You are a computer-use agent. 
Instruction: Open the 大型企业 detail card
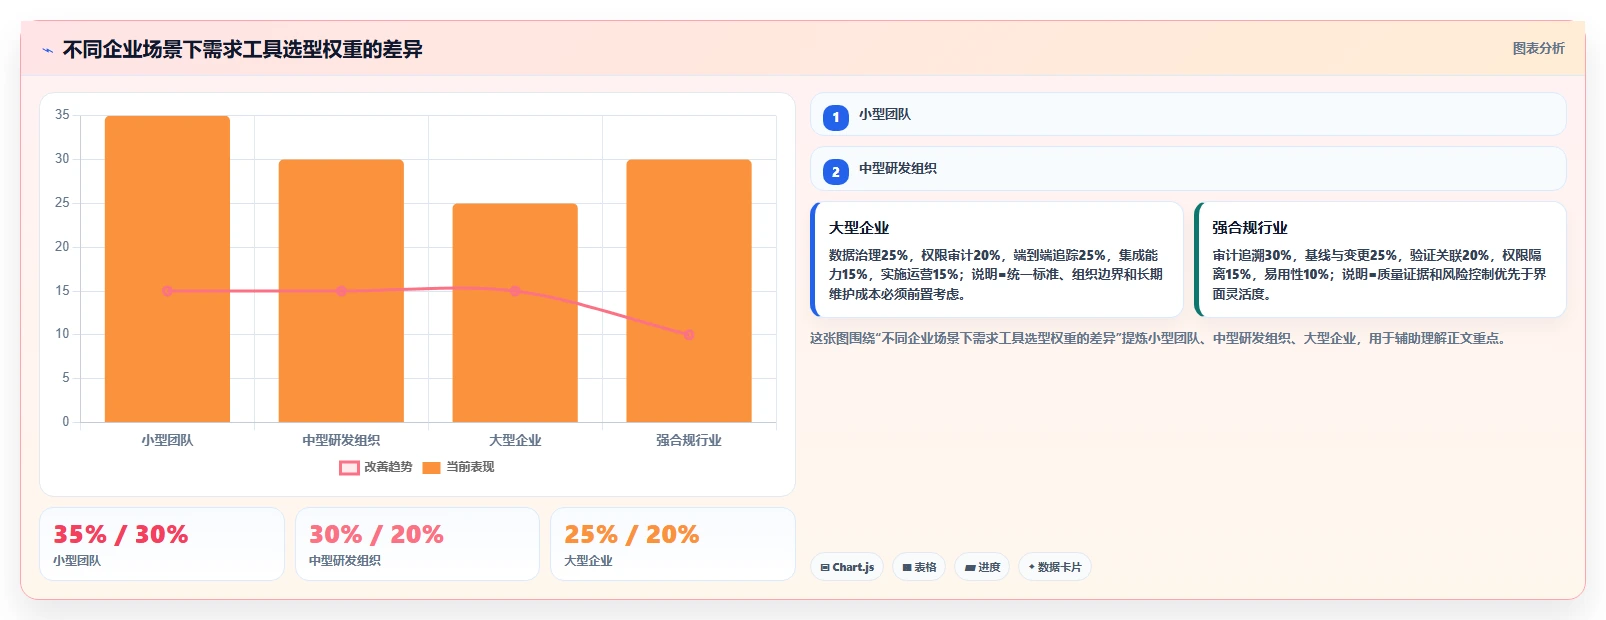[x=997, y=260]
